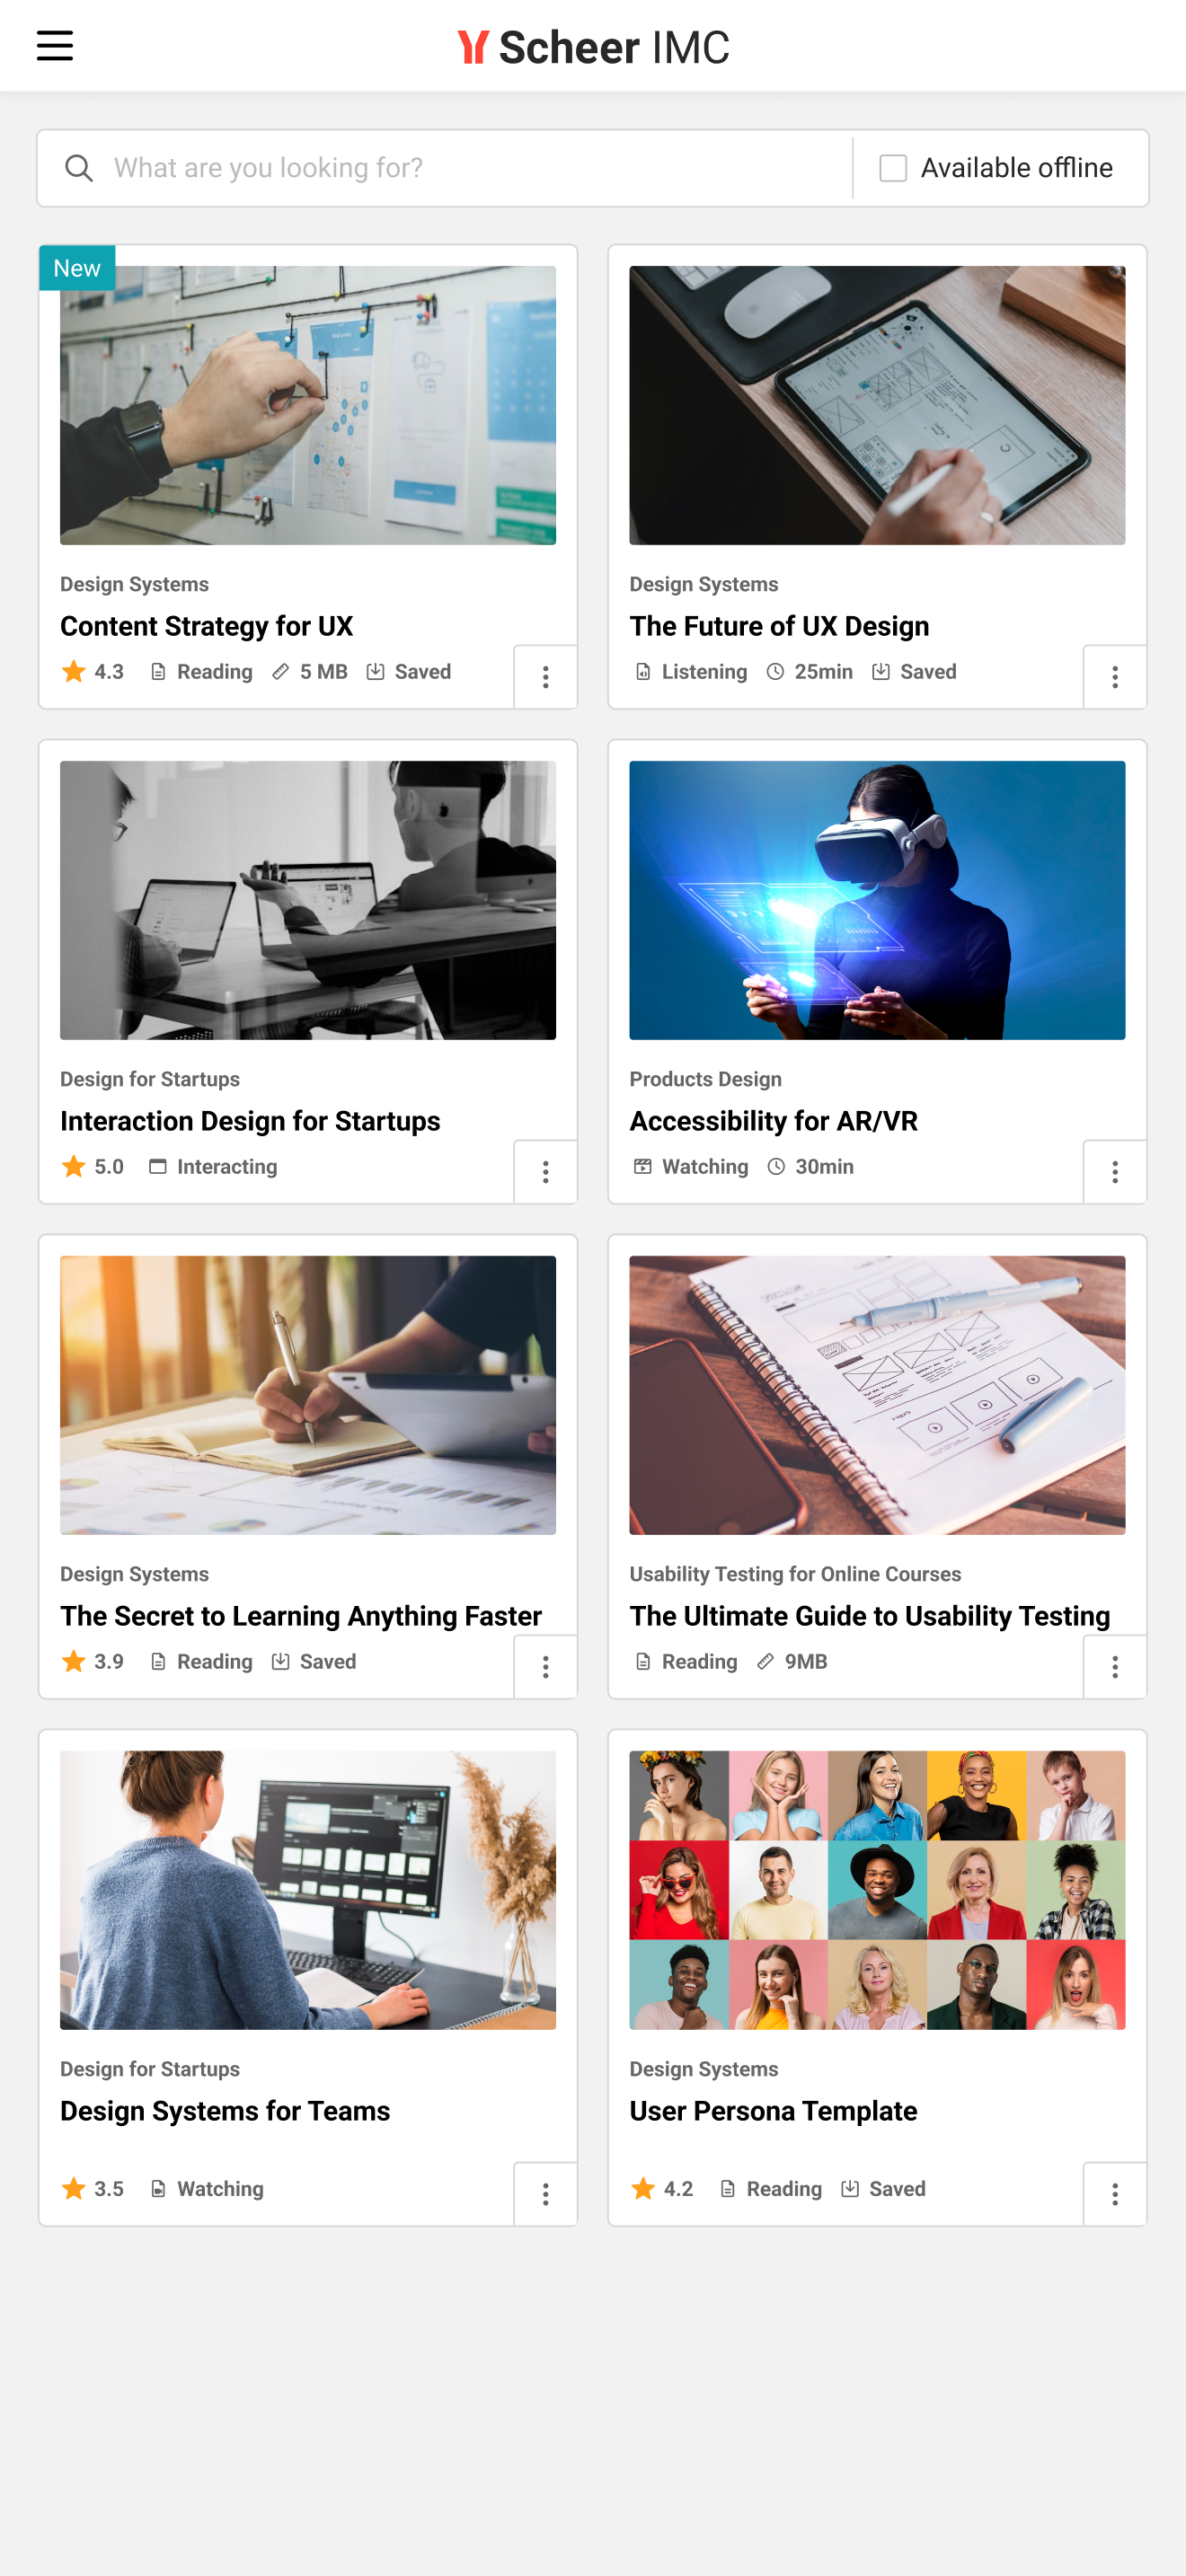Click the Scheer IMC logo
This screenshot has height=2576, width=1186.
pyautogui.click(x=593, y=47)
